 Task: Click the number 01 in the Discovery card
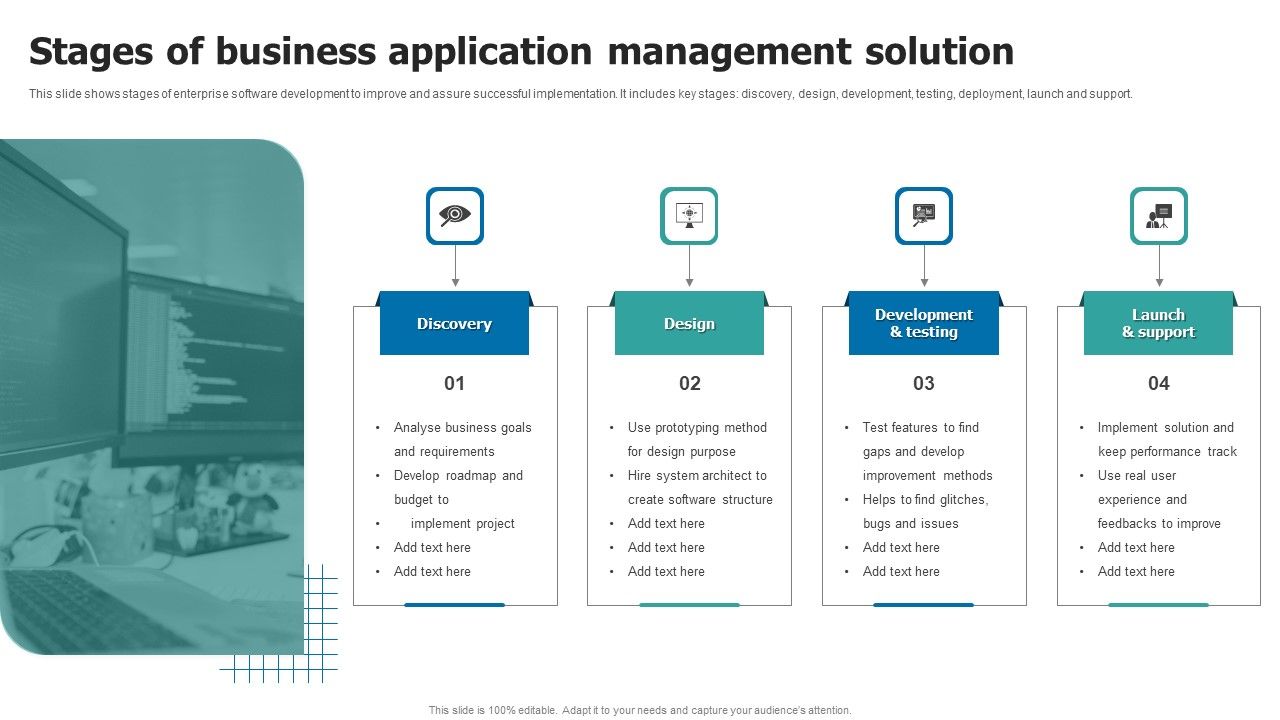[x=455, y=383]
